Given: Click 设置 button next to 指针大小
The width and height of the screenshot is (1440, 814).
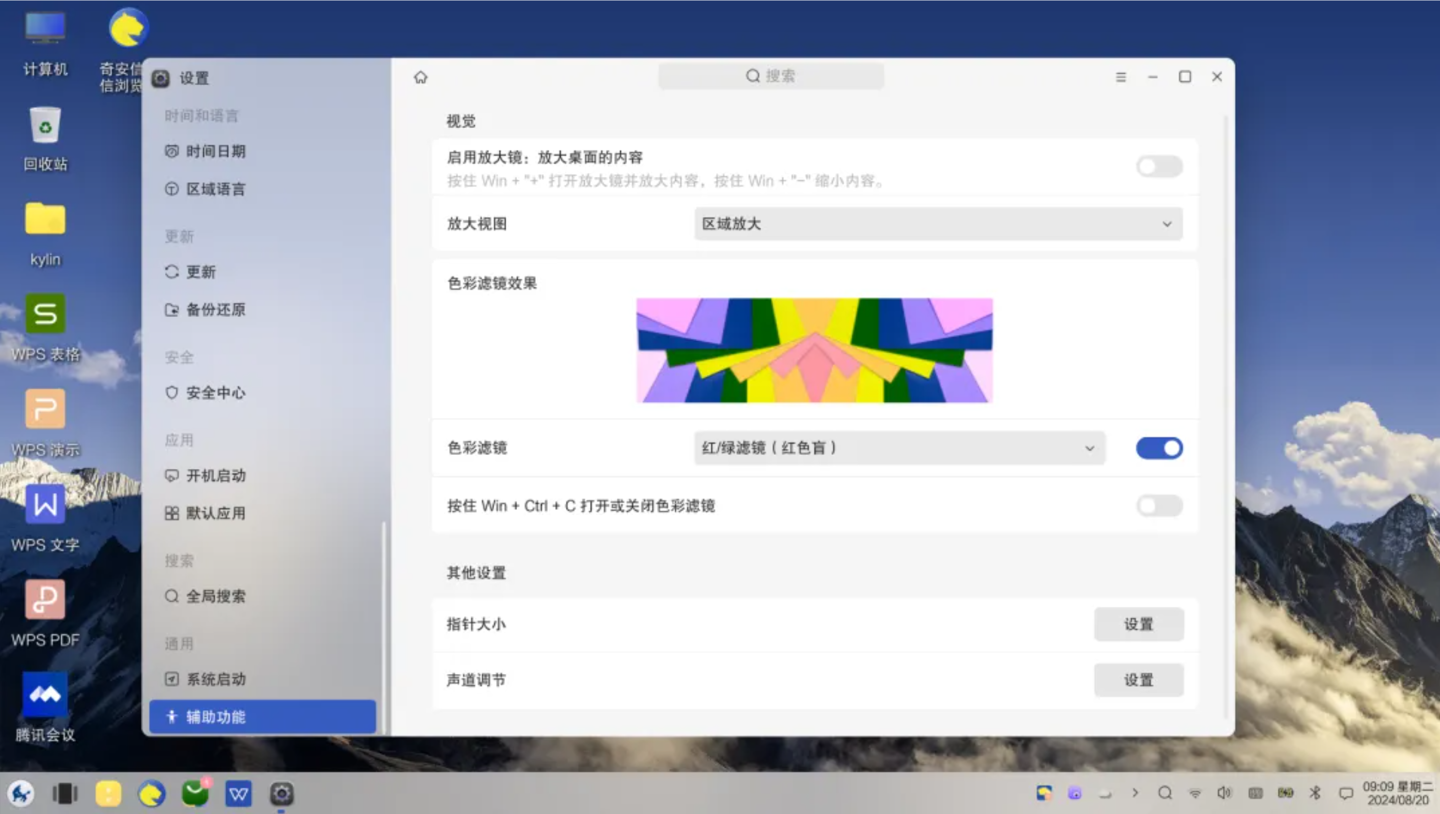Looking at the screenshot, I should tap(1138, 624).
